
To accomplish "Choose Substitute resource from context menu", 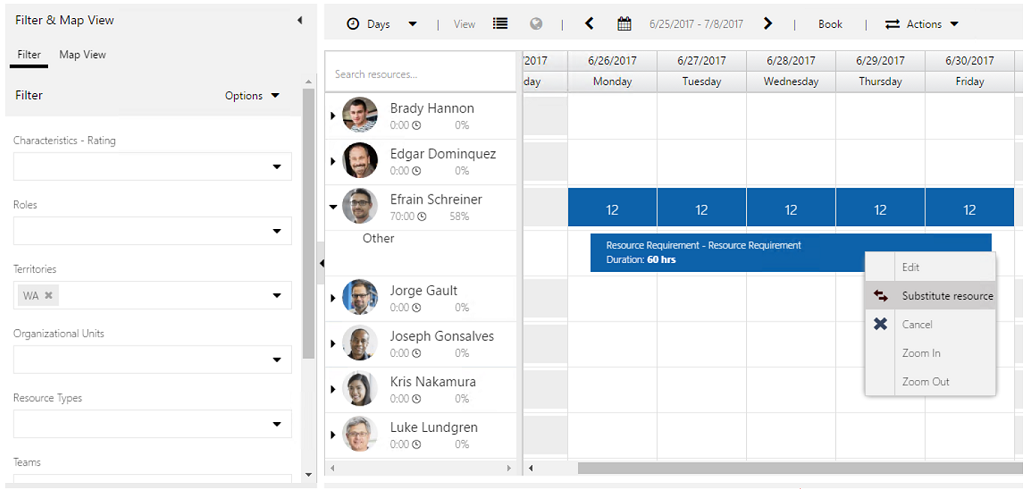I will tap(946, 296).
